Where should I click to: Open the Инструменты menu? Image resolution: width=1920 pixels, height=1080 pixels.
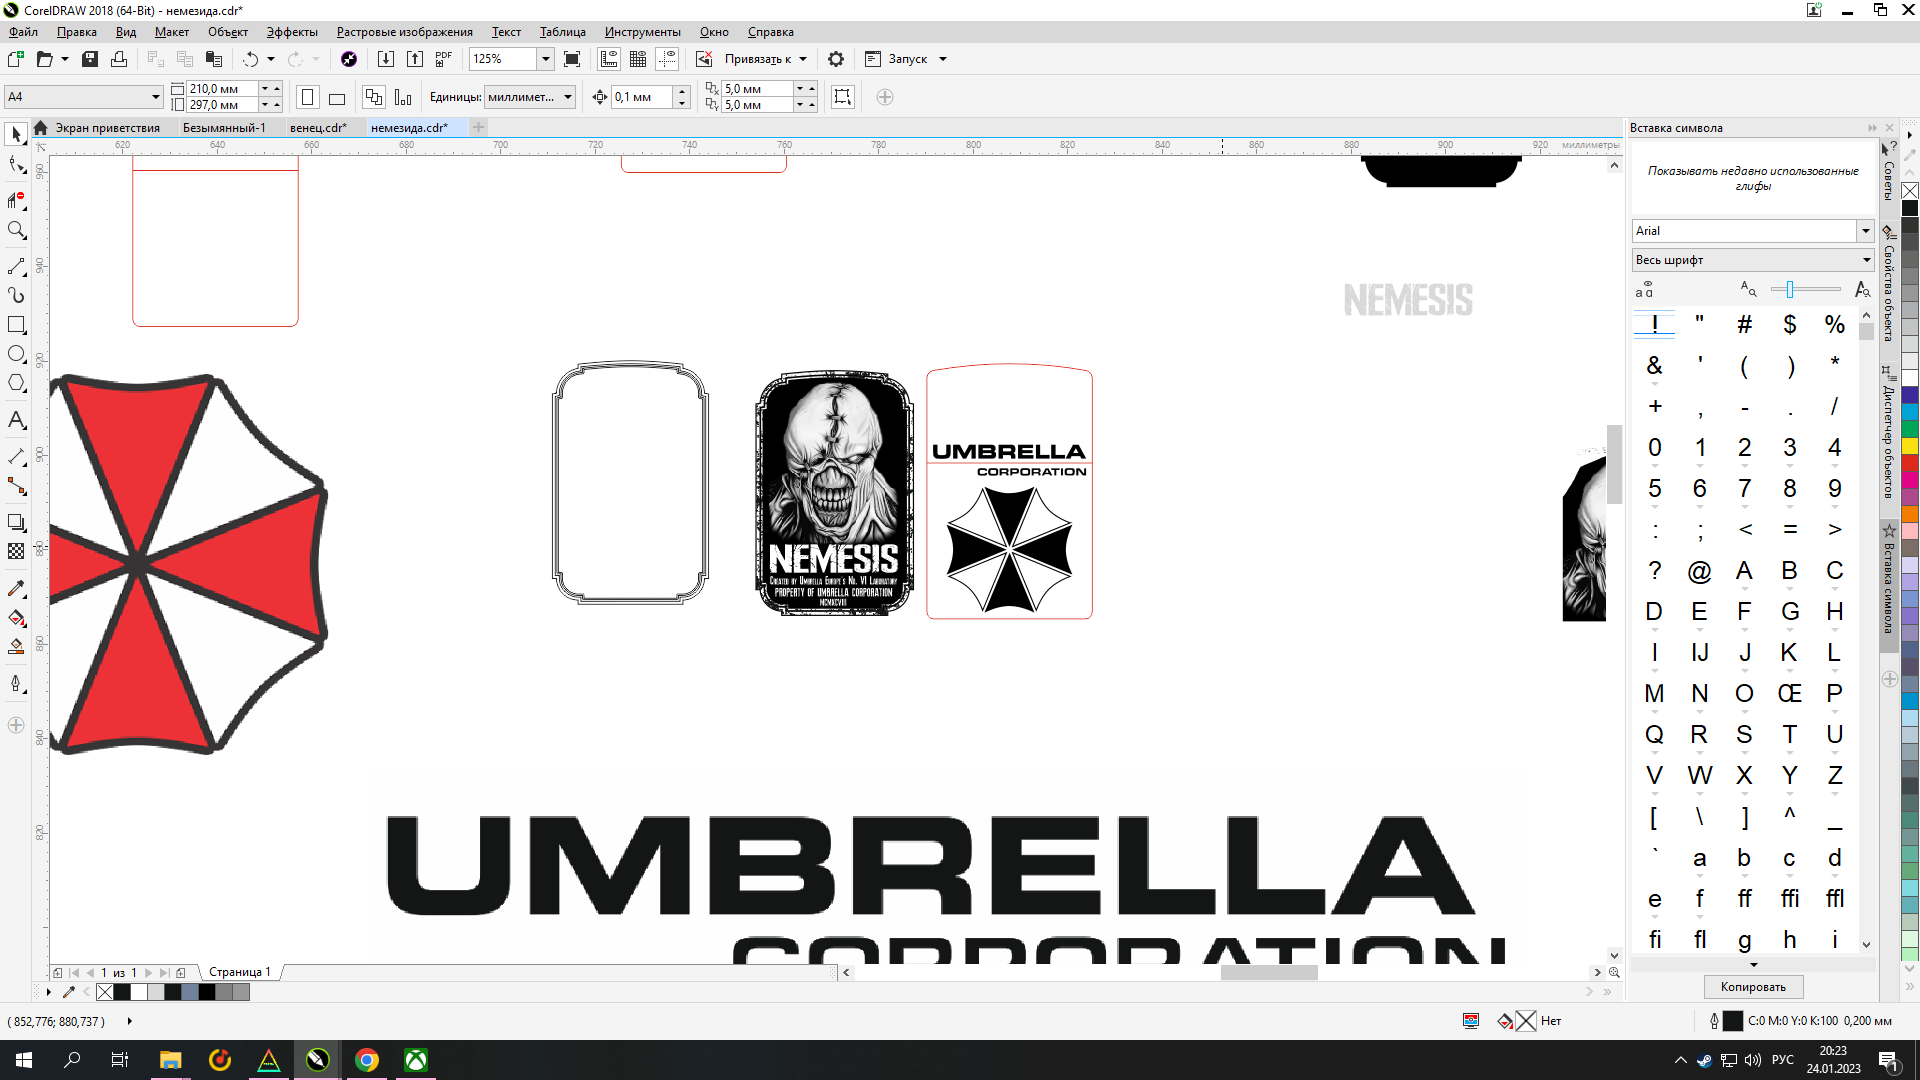coord(642,32)
